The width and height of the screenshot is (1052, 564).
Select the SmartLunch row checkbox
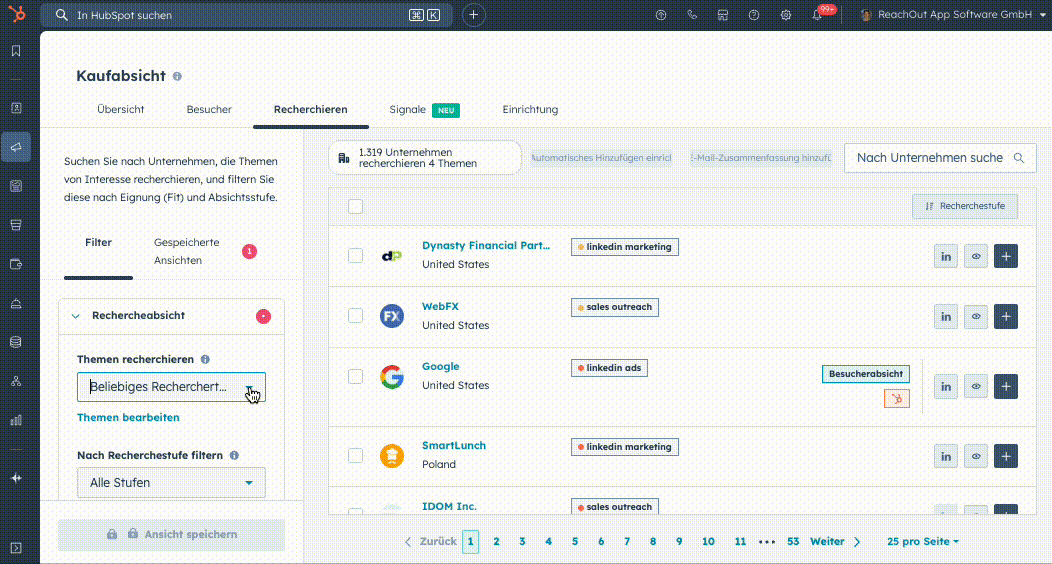355,456
